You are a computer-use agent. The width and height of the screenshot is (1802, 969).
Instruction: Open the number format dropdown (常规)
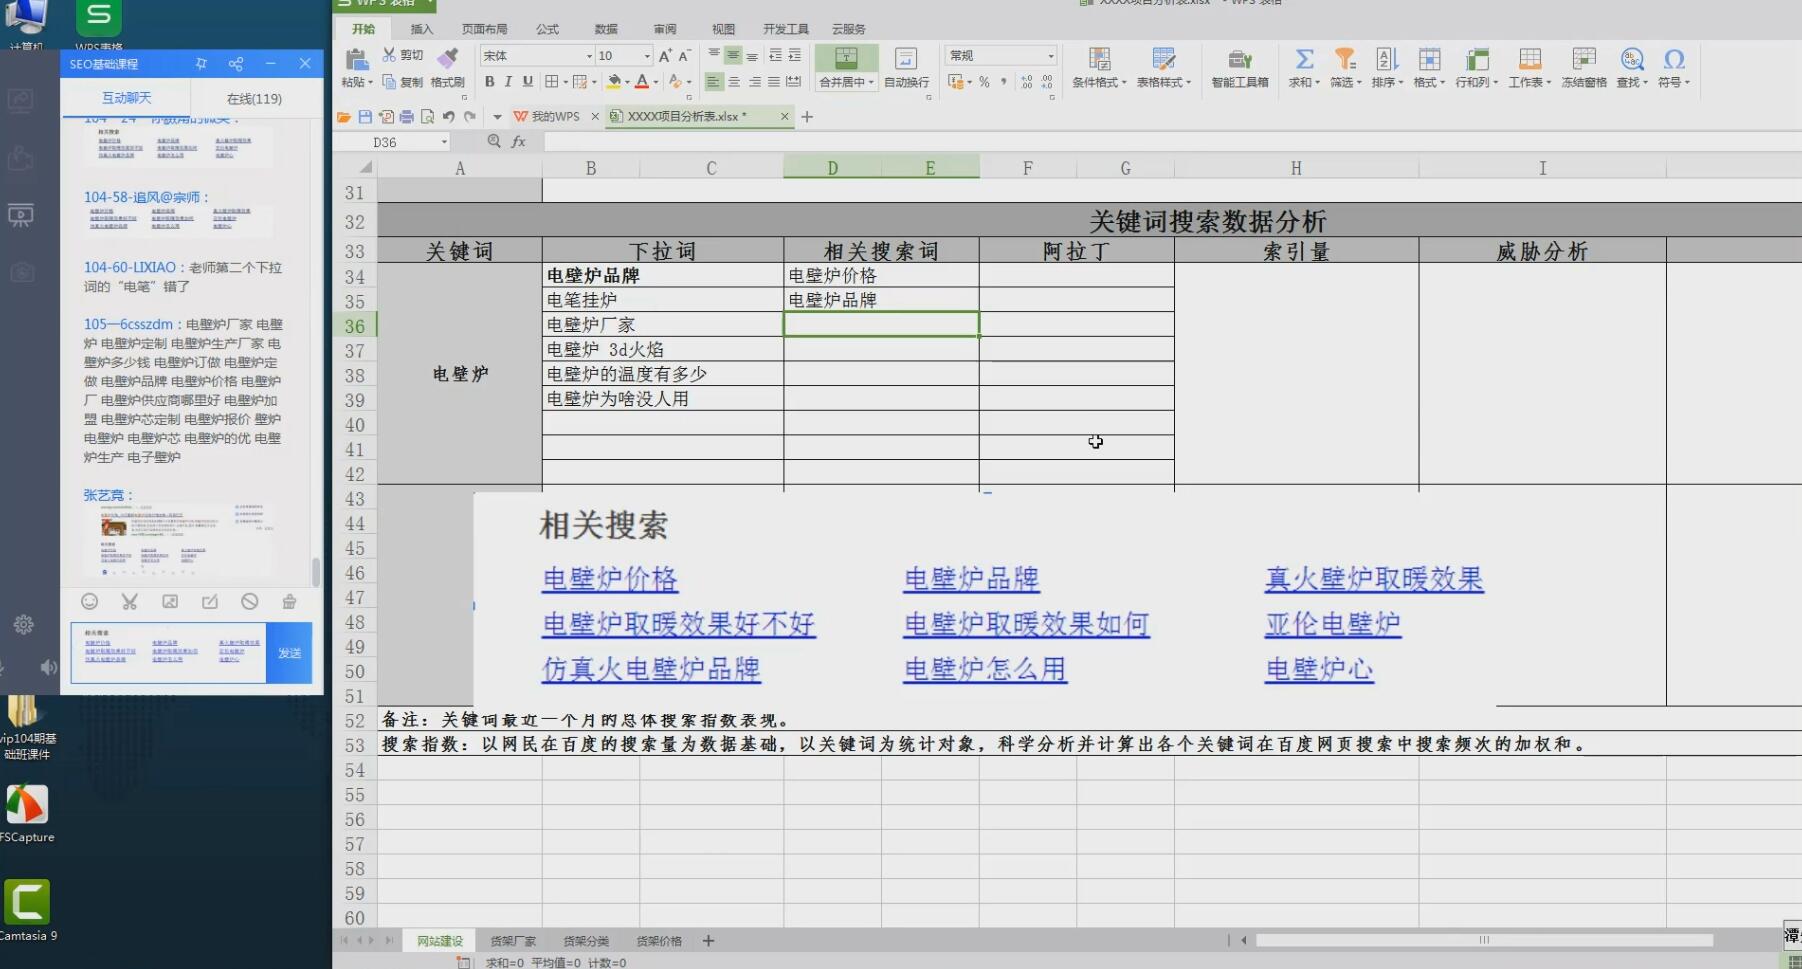tap(1050, 56)
